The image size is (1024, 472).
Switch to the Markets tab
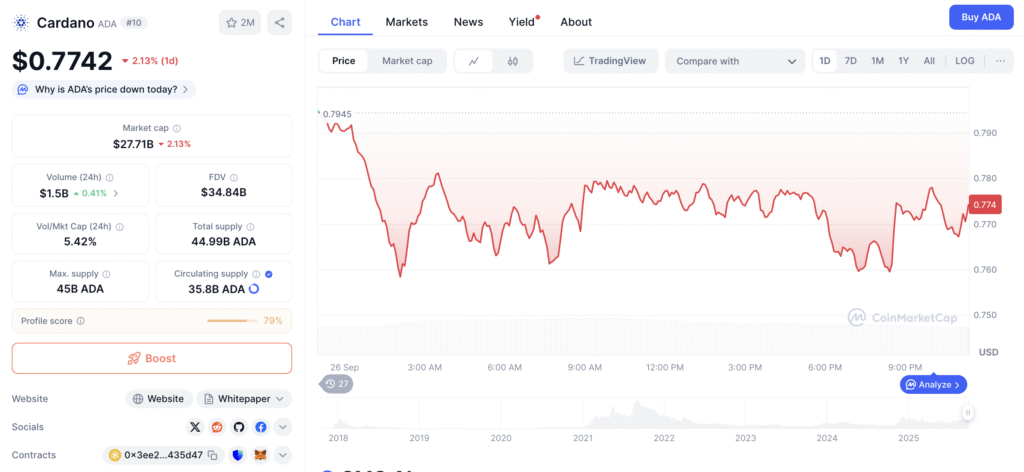pyautogui.click(x=406, y=22)
